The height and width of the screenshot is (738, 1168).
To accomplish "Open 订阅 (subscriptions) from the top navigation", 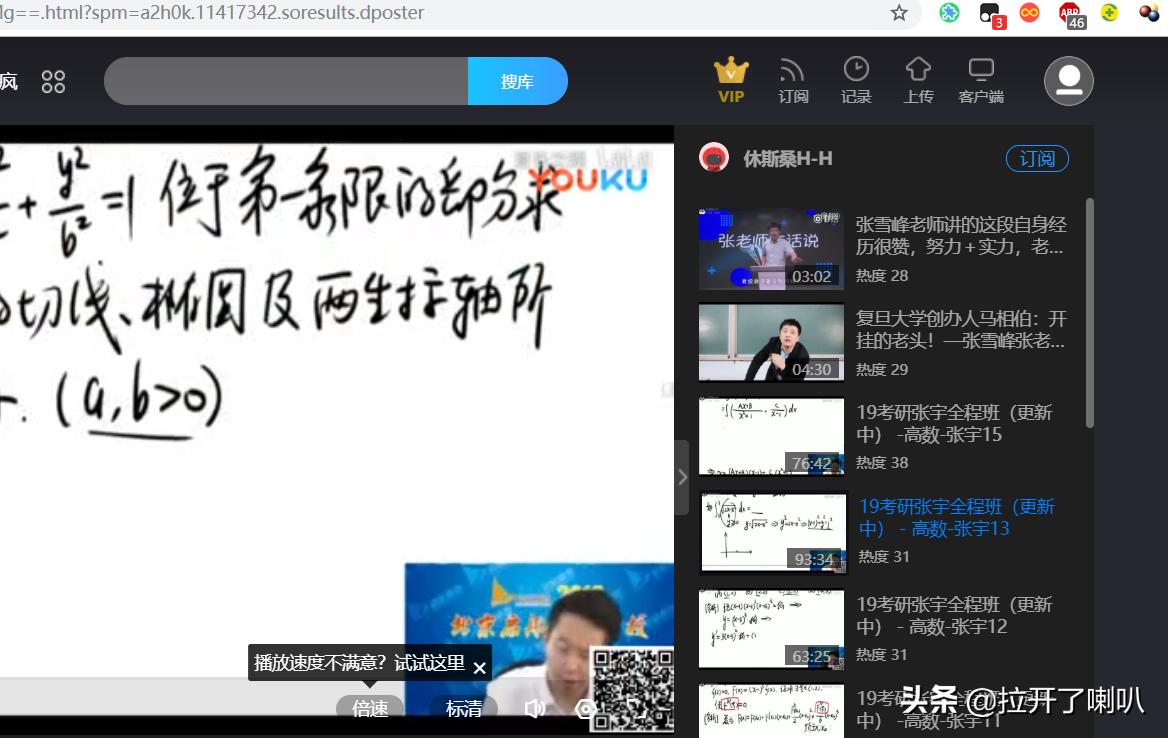I will pyautogui.click(x=794, y=80).
